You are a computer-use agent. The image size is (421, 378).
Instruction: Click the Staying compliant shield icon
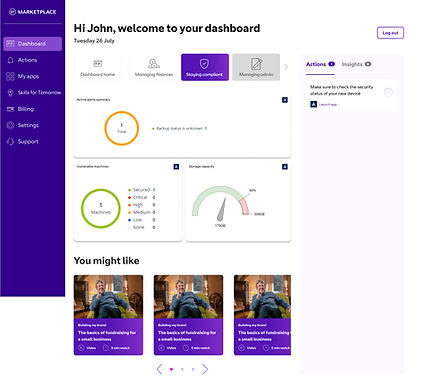tap(204, 63)
